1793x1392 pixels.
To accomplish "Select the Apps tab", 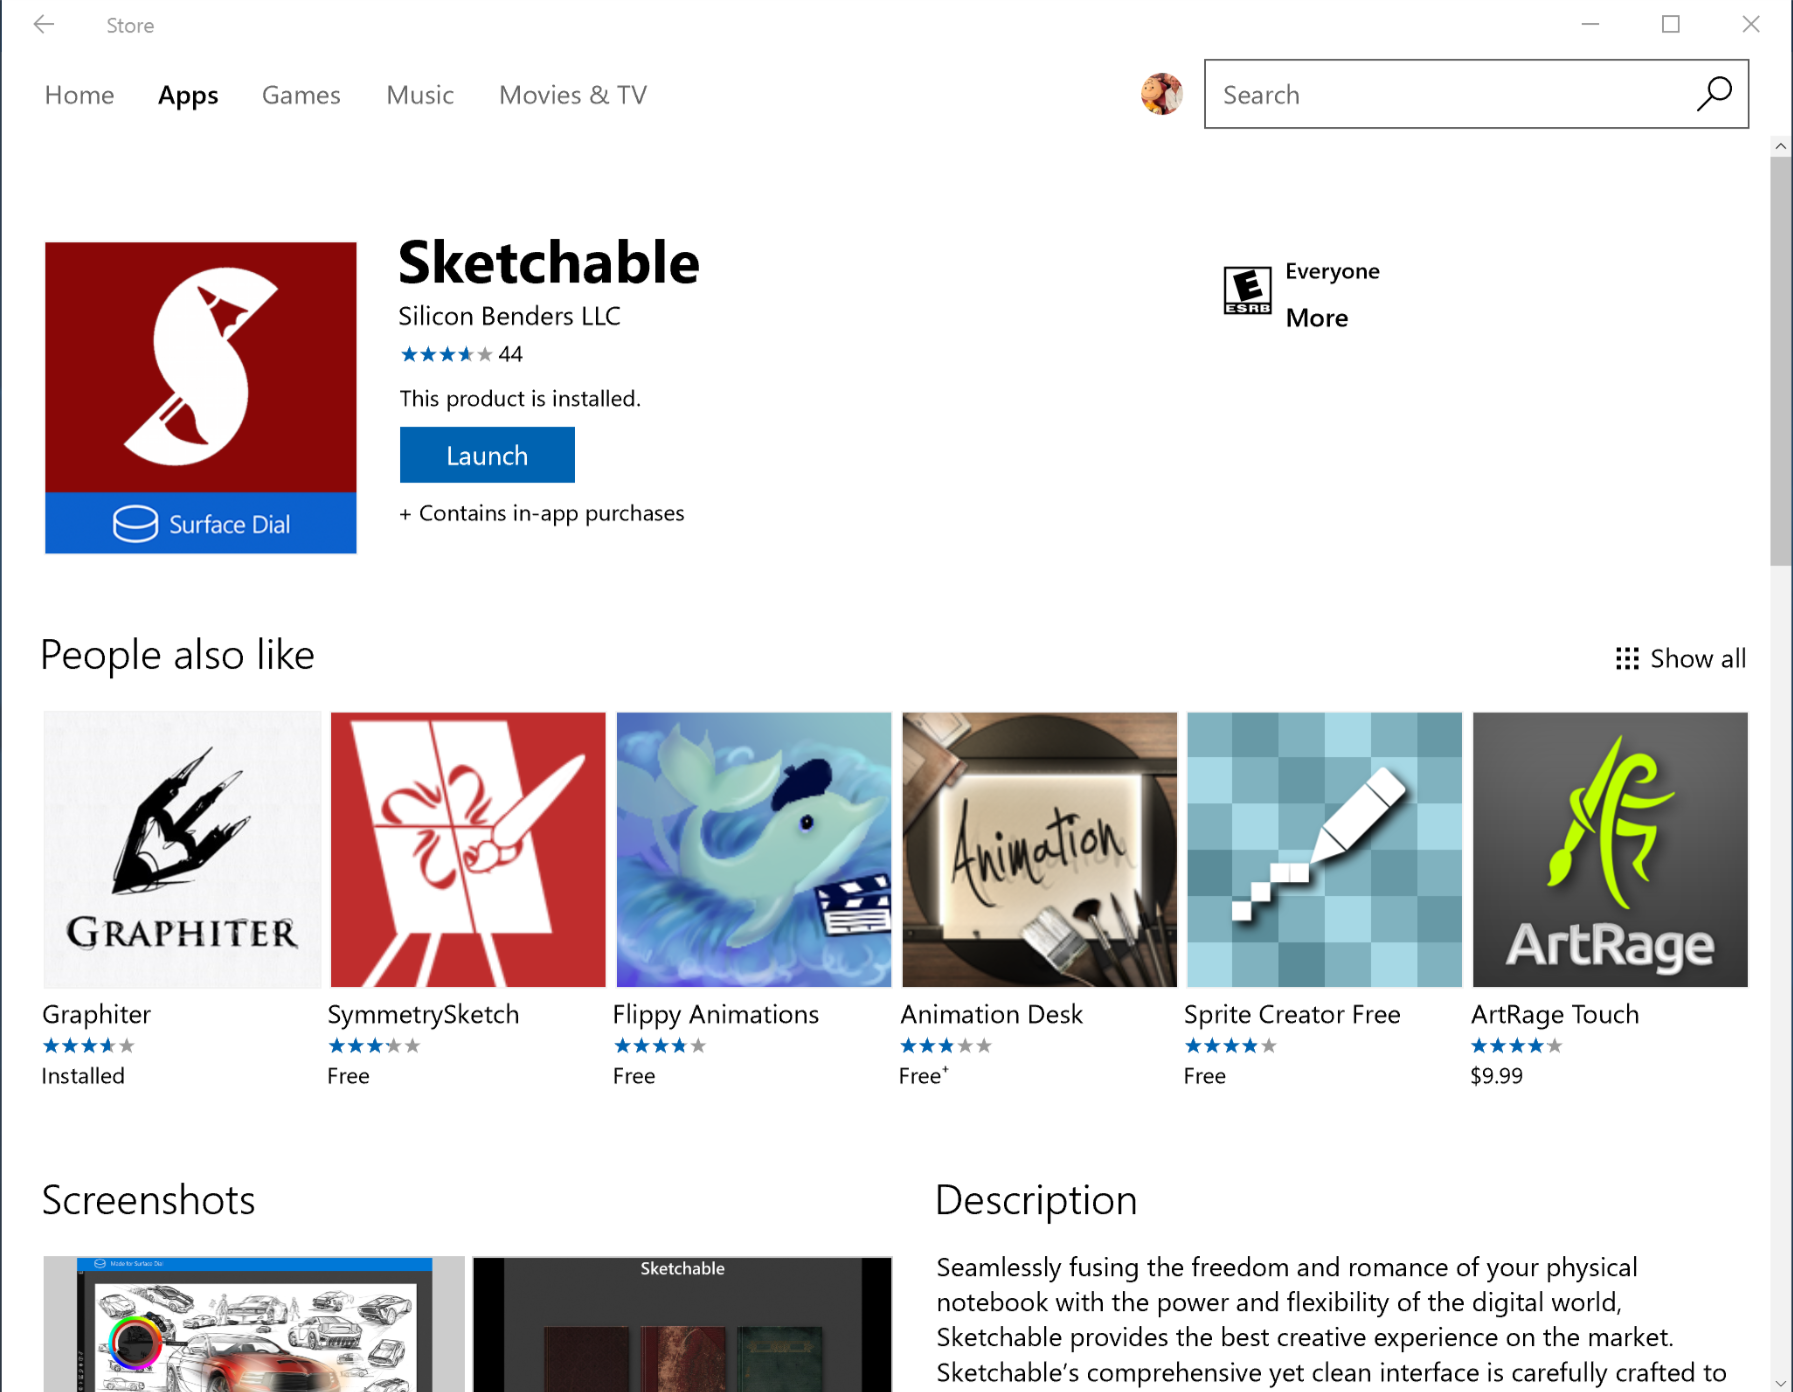I will click(x=188, y=95).
